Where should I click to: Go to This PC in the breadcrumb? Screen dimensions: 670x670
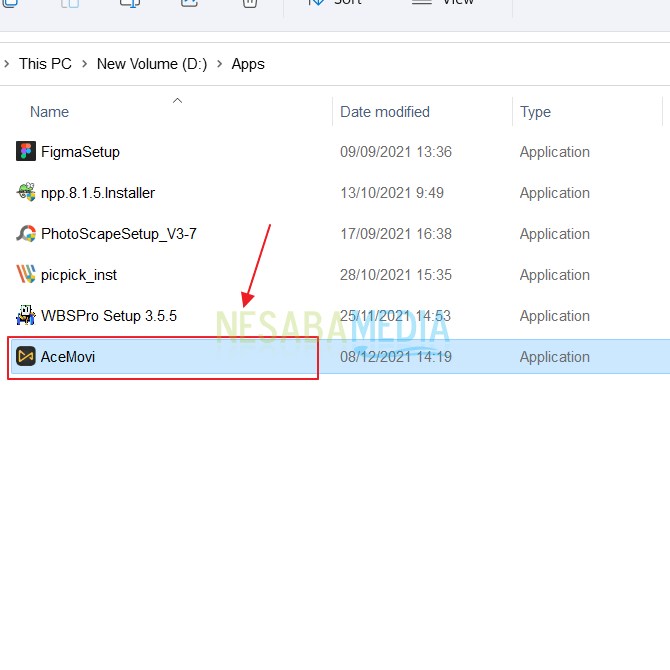(x=45, y=64)
